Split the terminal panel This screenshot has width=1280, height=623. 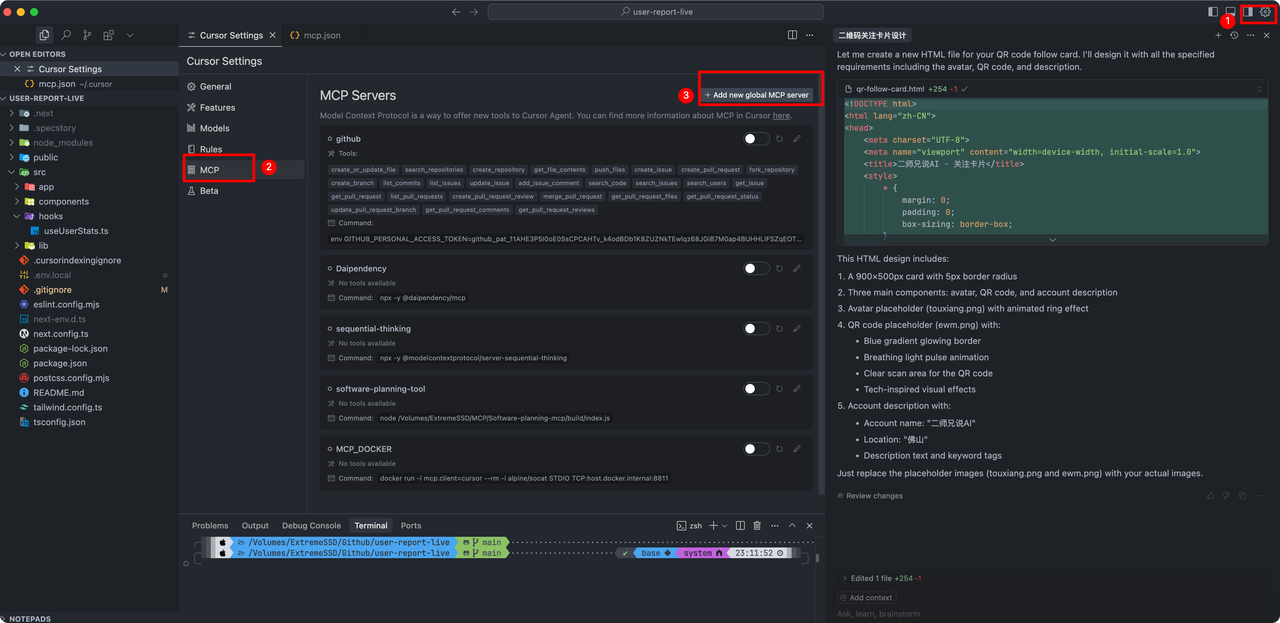tap(740, 525)
